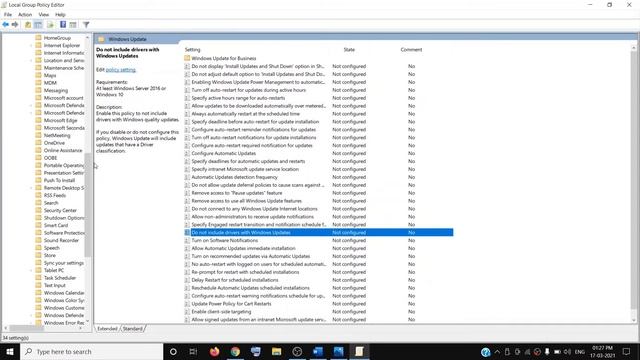This screenshot has width=640, height=360.
Task: Select 'Delay Restart for scheduled installations' setting
Action: point(235,280)
